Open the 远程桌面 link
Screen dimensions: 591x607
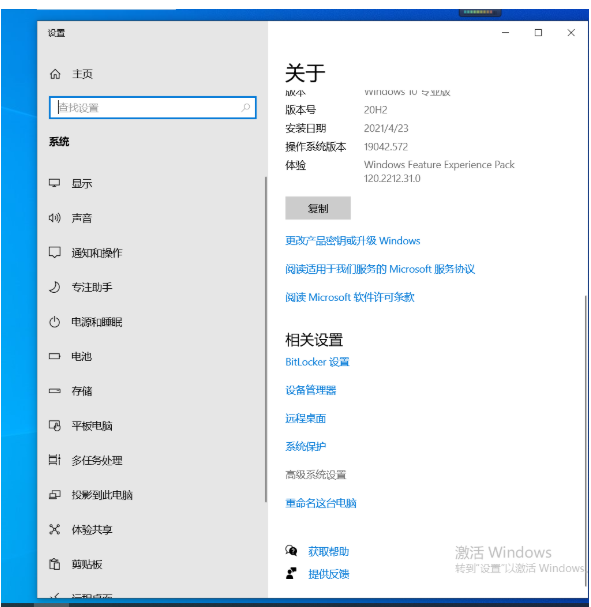point(305,418)
